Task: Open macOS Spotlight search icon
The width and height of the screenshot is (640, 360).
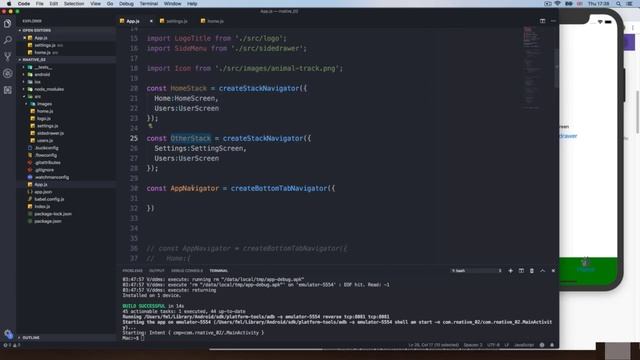Action: pos(619,4)
